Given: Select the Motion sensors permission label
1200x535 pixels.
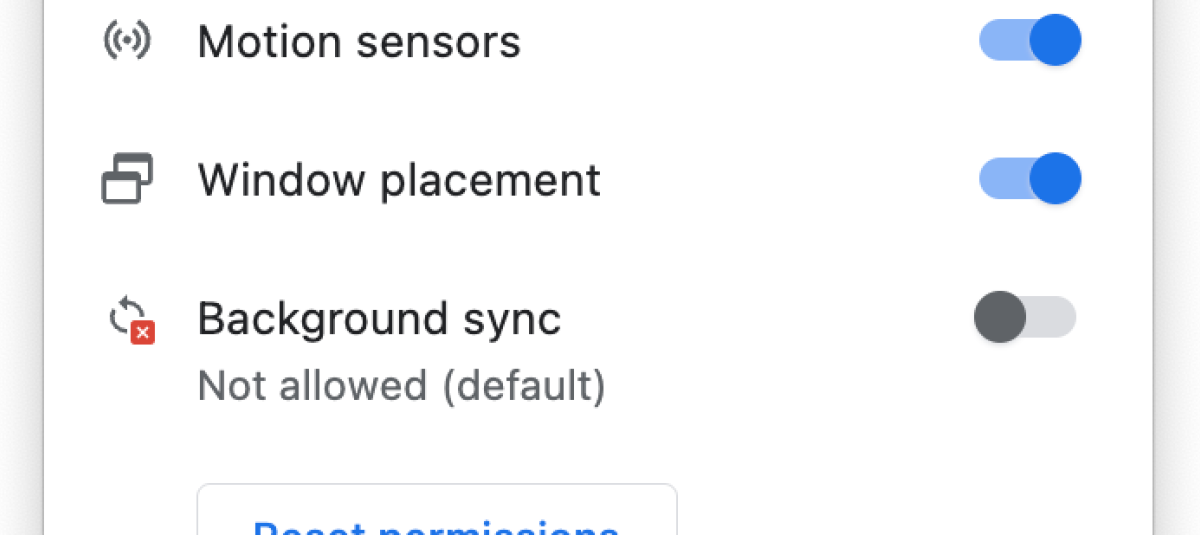Looking at the screenshot, I should pos(359,42).
